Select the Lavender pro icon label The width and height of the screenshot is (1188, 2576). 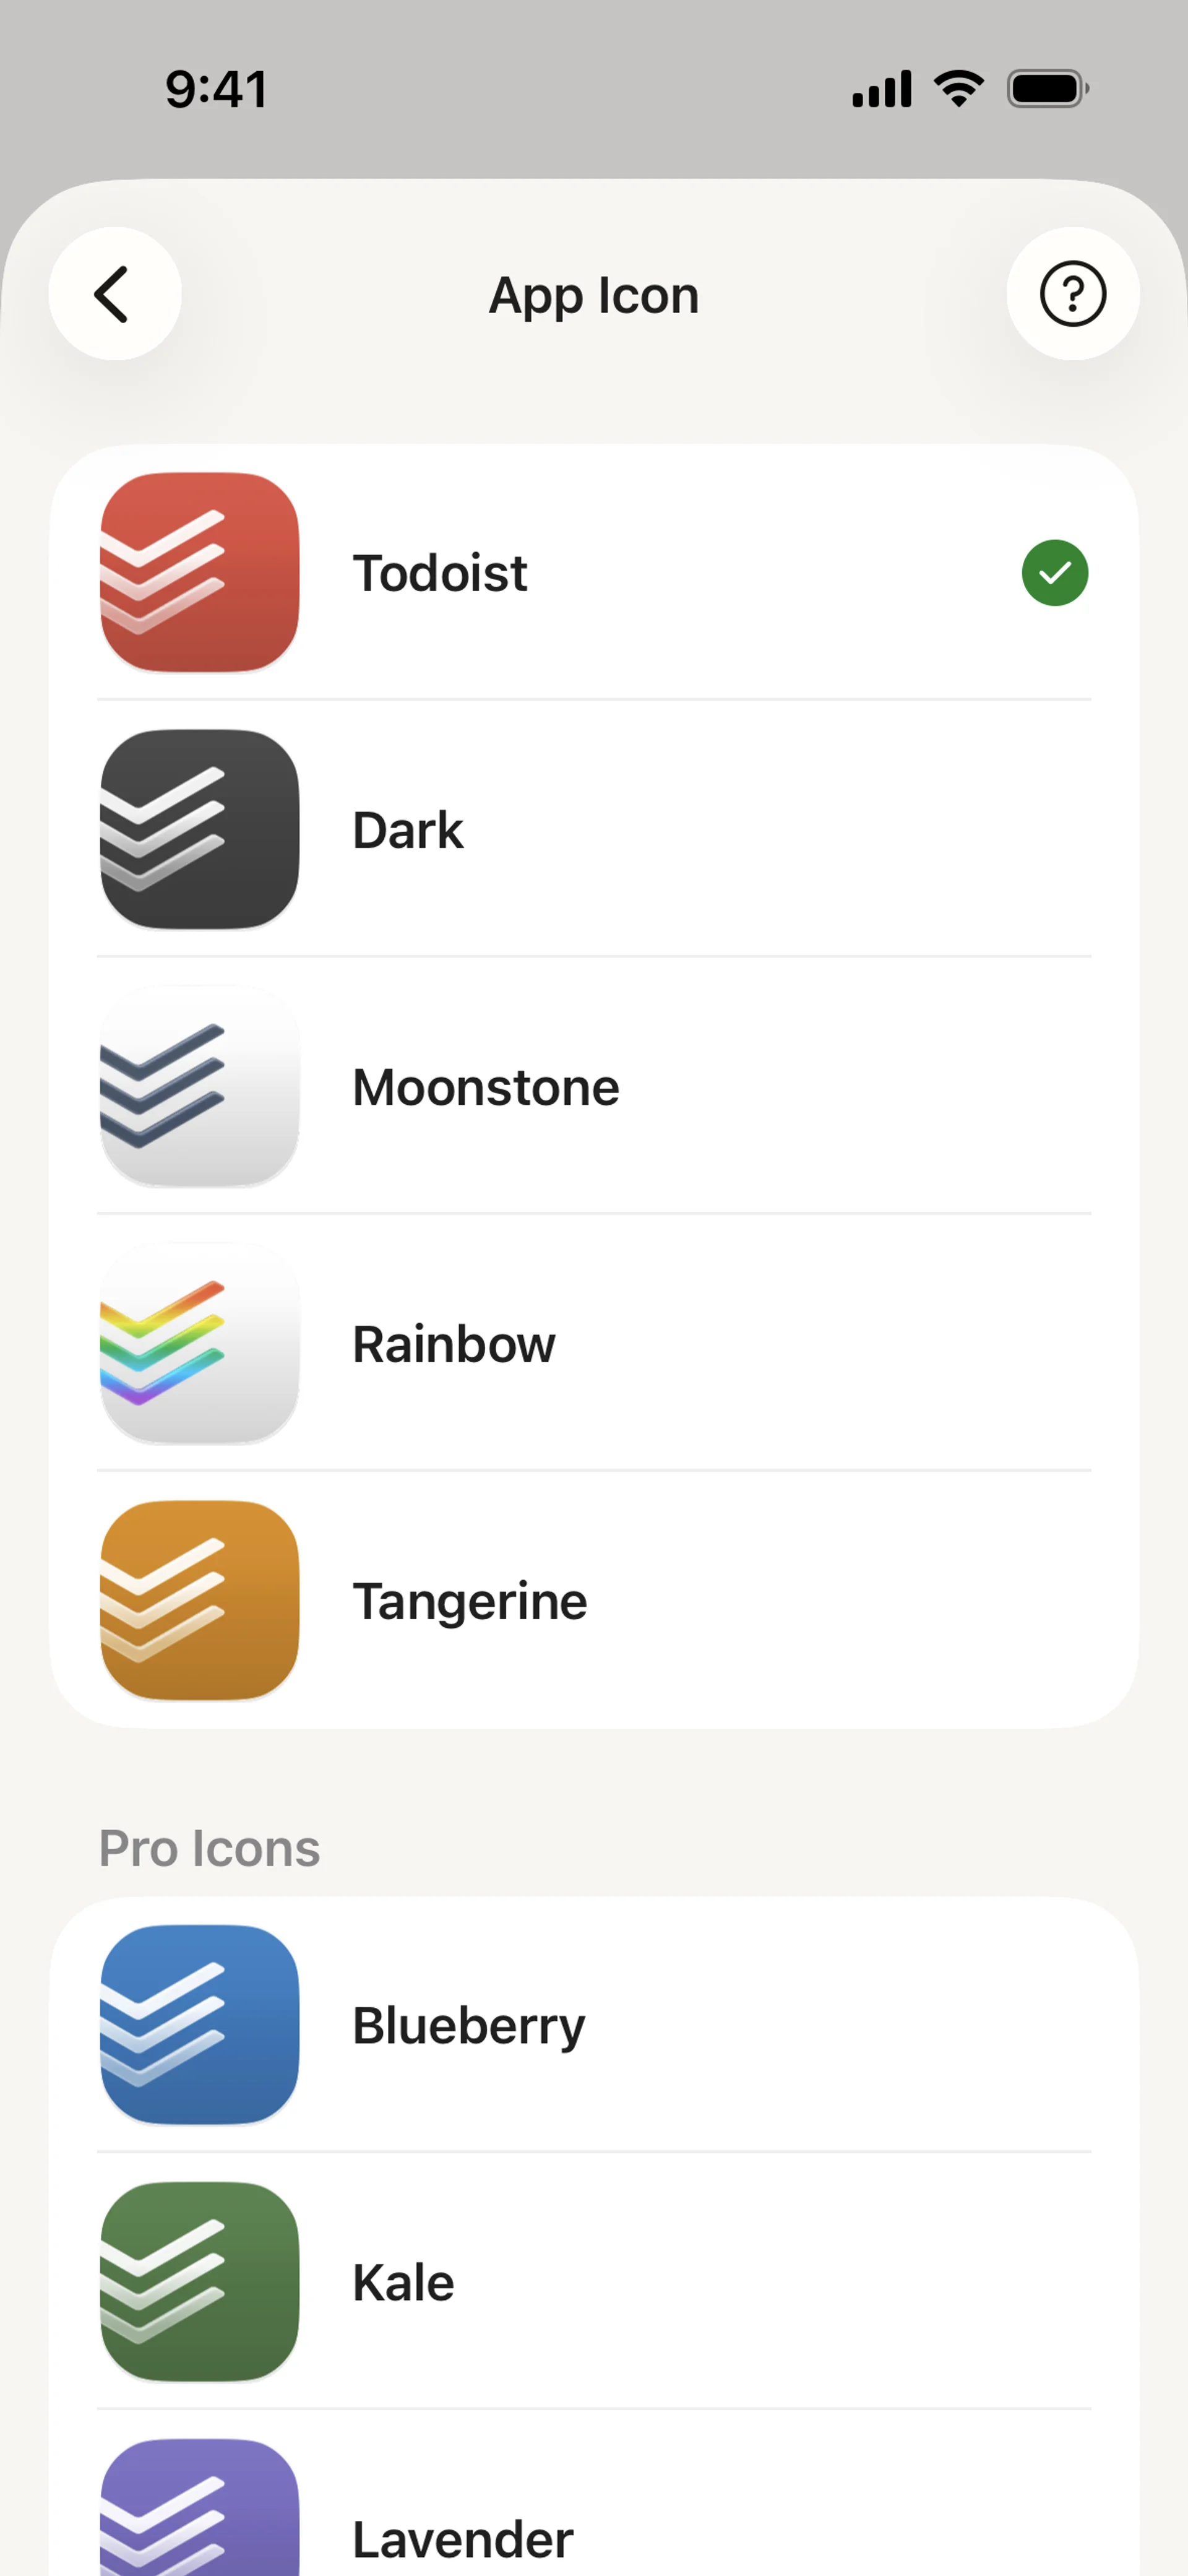pyautogui.click(x=463, y=2538)
